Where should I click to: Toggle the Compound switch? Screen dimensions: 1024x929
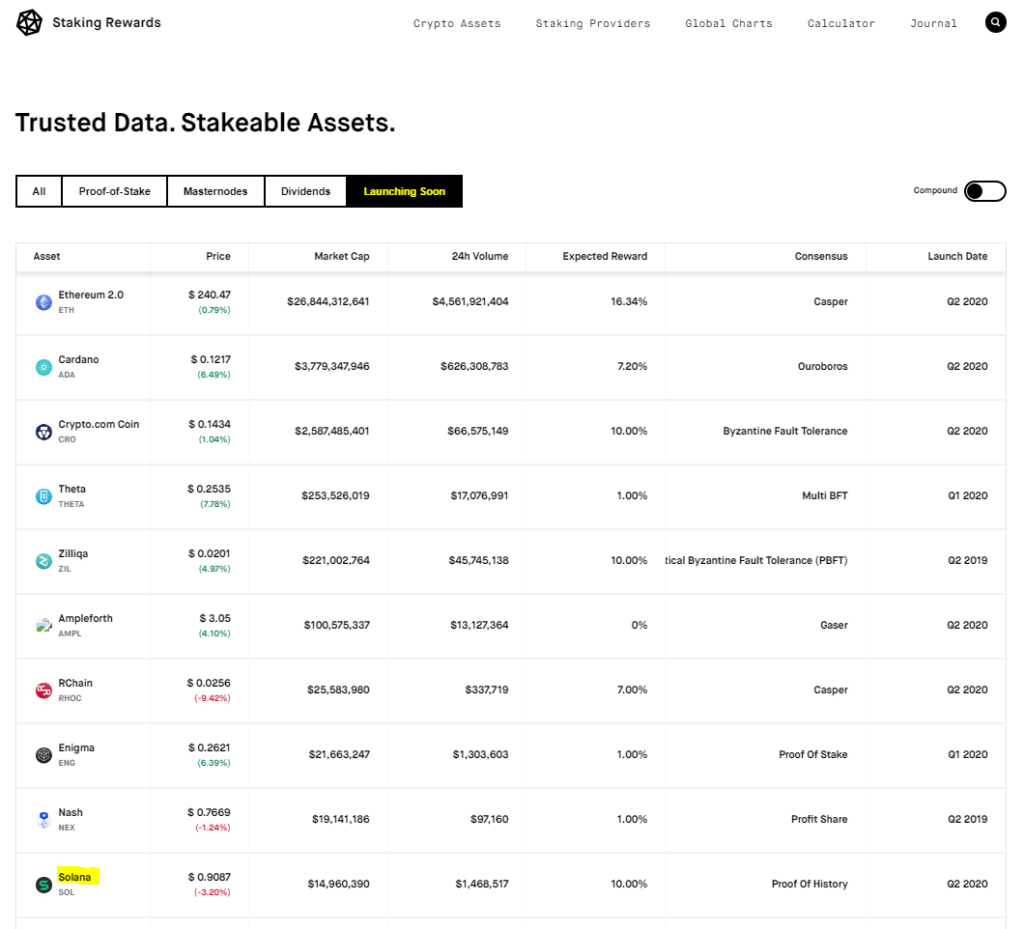point(985,191)
